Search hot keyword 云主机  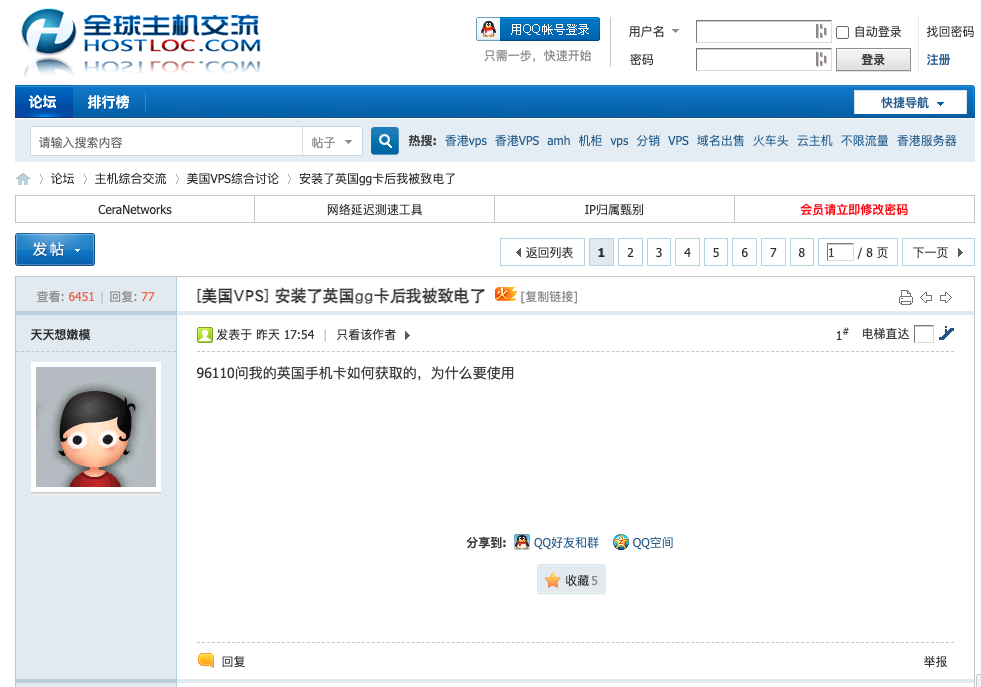(x=814, y=141)
